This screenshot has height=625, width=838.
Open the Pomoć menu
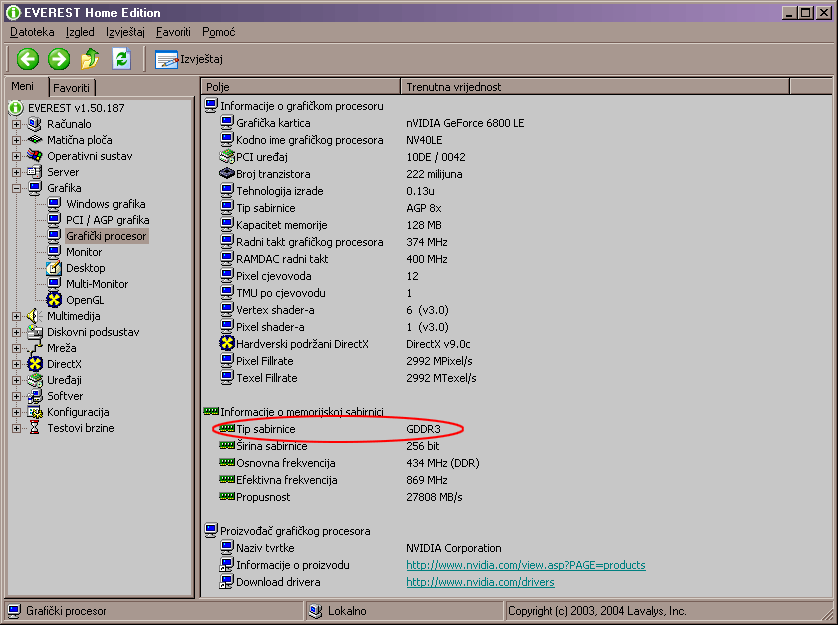pos(218,32)
